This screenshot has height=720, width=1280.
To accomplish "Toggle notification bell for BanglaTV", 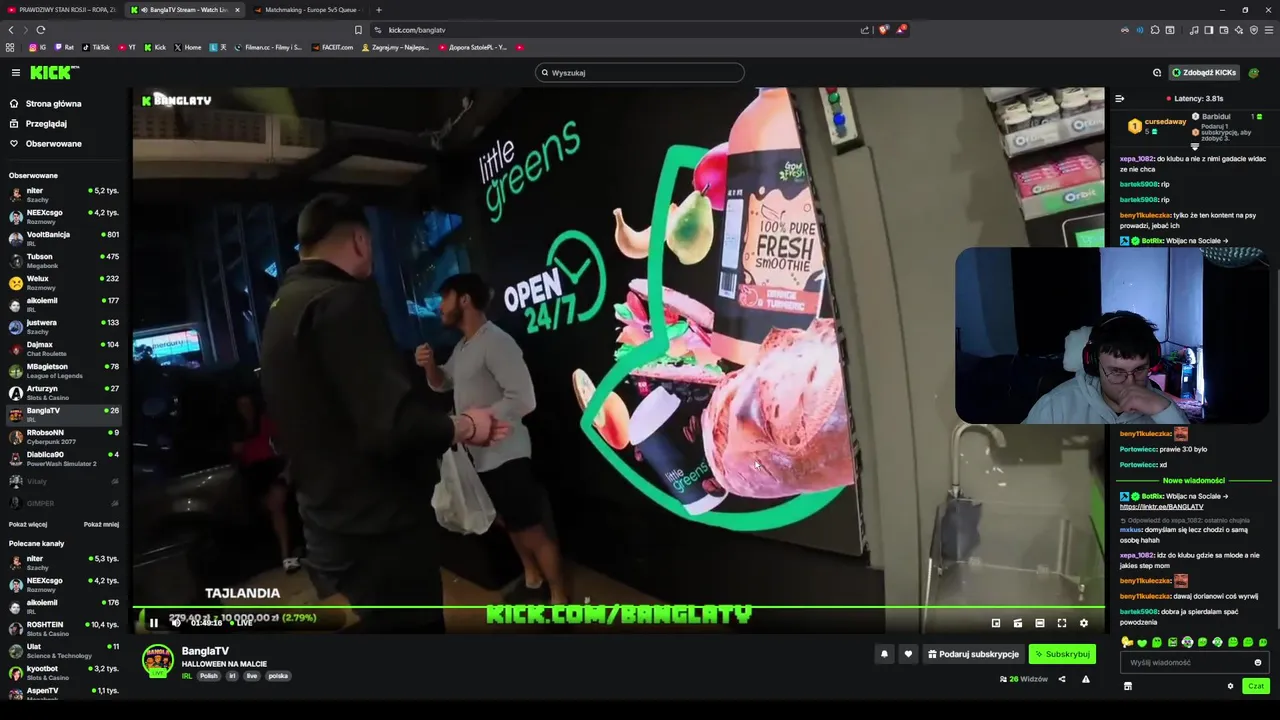I will coord(884,654).
